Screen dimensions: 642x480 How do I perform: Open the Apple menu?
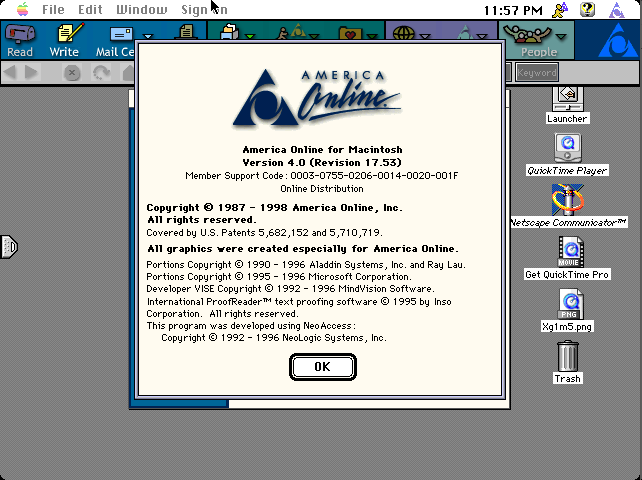pos(23,9)
